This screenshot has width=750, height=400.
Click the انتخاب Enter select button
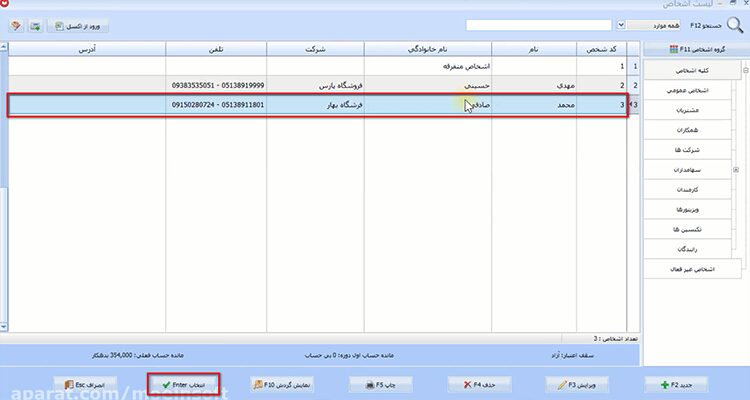coord(184,385)
